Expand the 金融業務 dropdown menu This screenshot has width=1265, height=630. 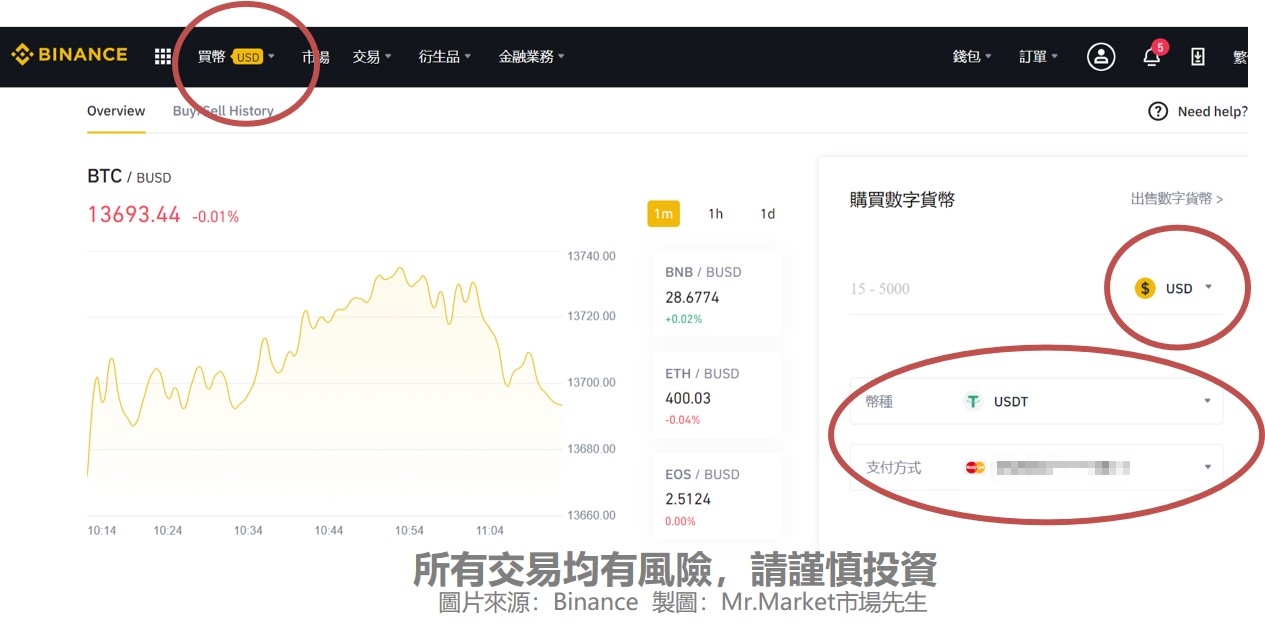(x=532, y=57)
